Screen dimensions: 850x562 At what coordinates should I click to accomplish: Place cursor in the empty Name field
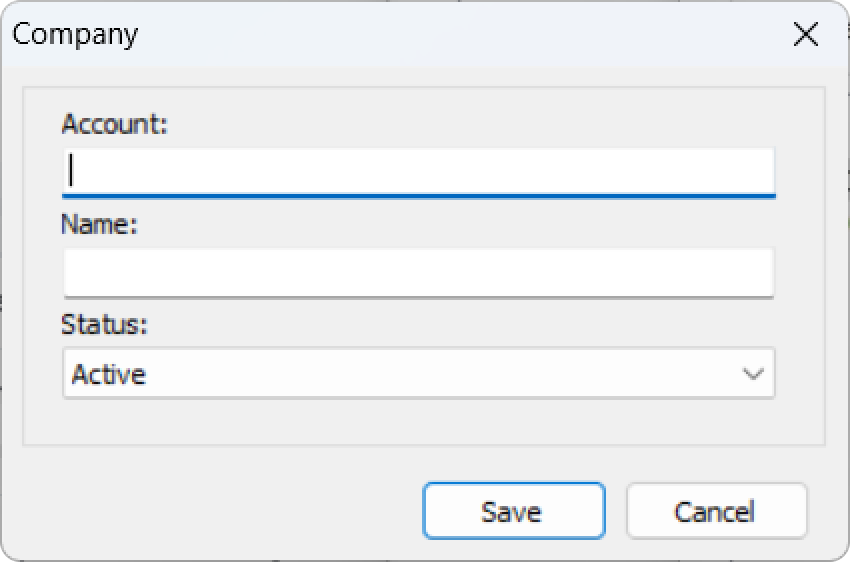(x=418, y=271)
